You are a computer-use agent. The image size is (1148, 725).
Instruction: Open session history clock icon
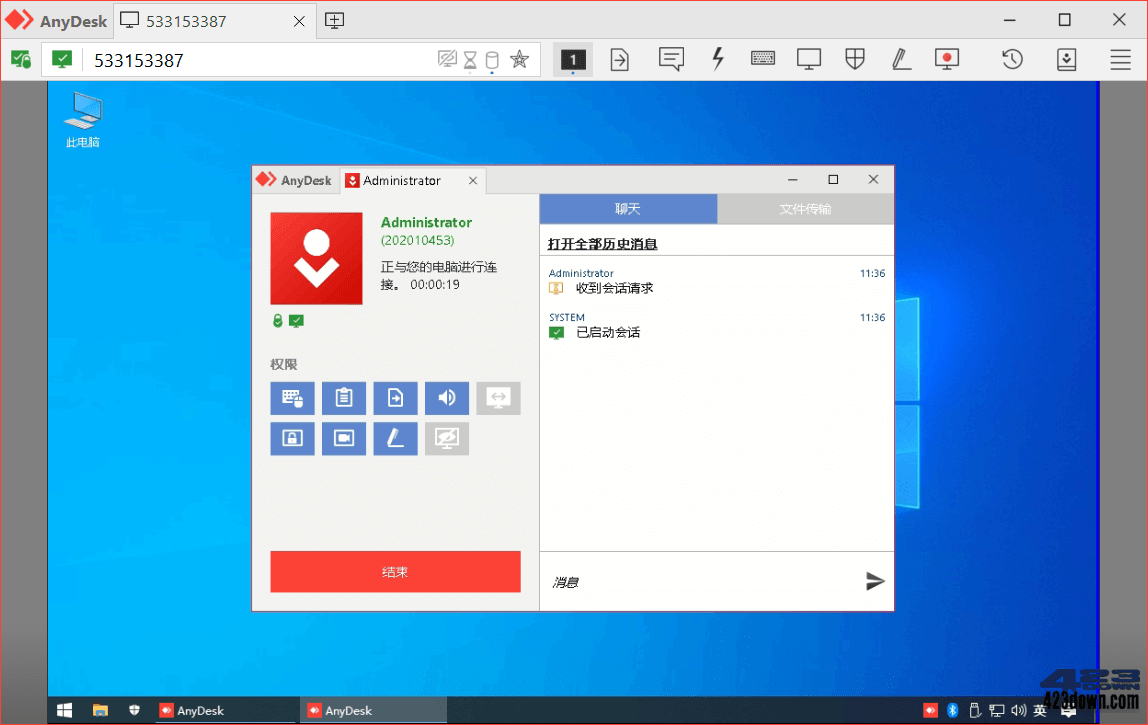[1011, 59]
